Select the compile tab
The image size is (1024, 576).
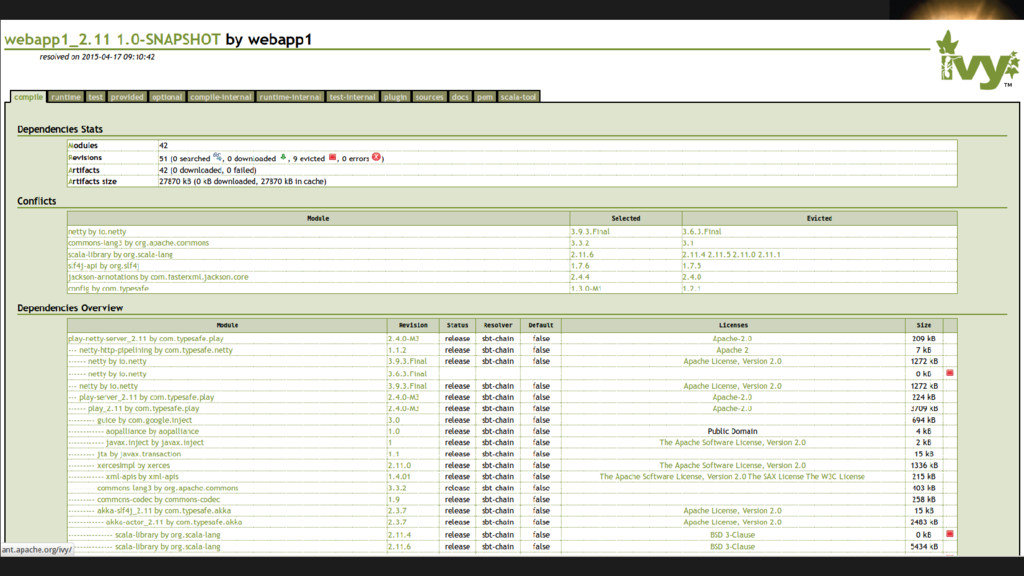pyautogui.click(x=28, y=97)
